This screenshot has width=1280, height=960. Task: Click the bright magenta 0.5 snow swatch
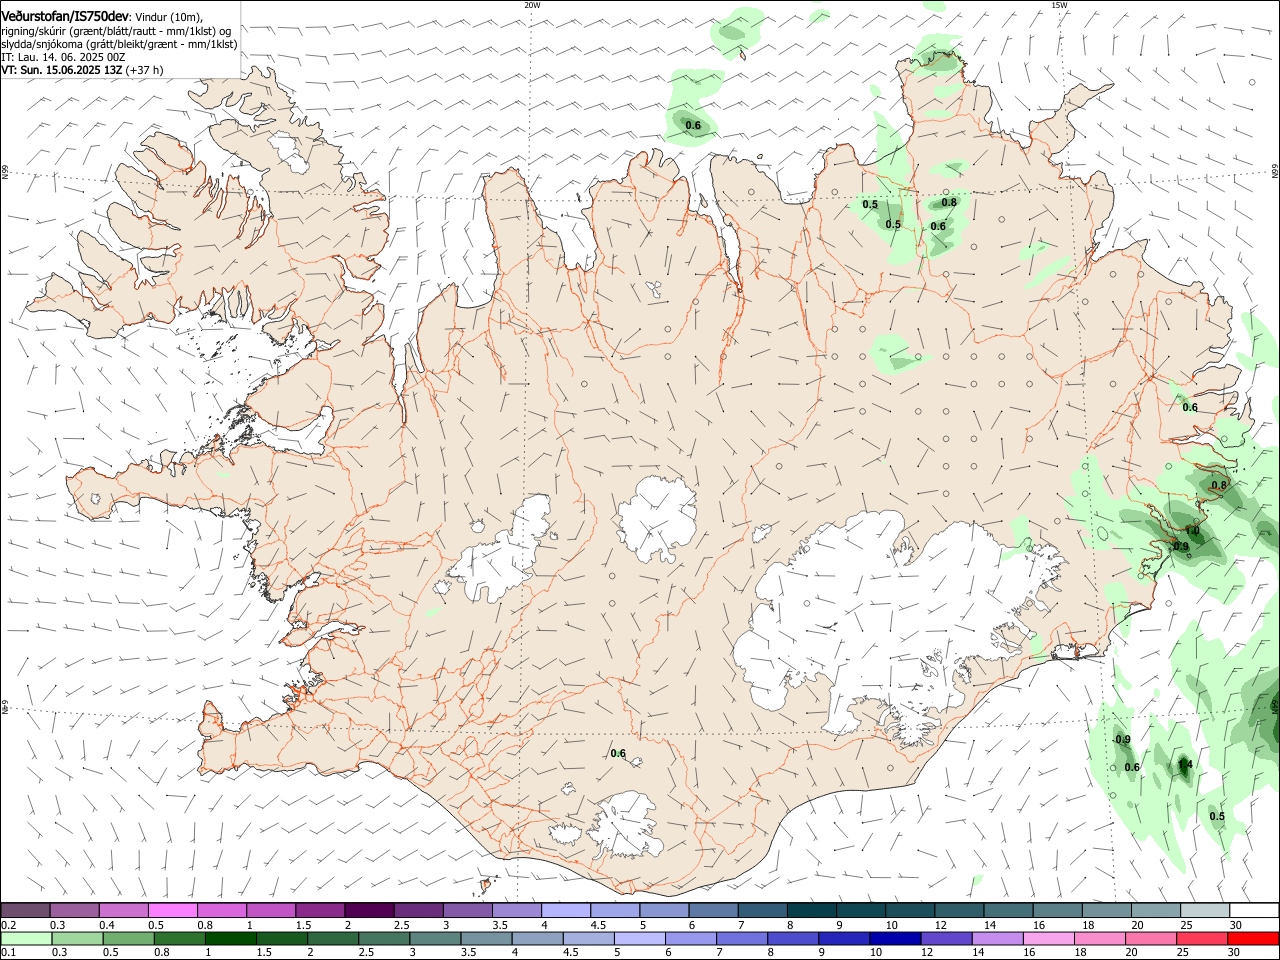tap(173, 910)
